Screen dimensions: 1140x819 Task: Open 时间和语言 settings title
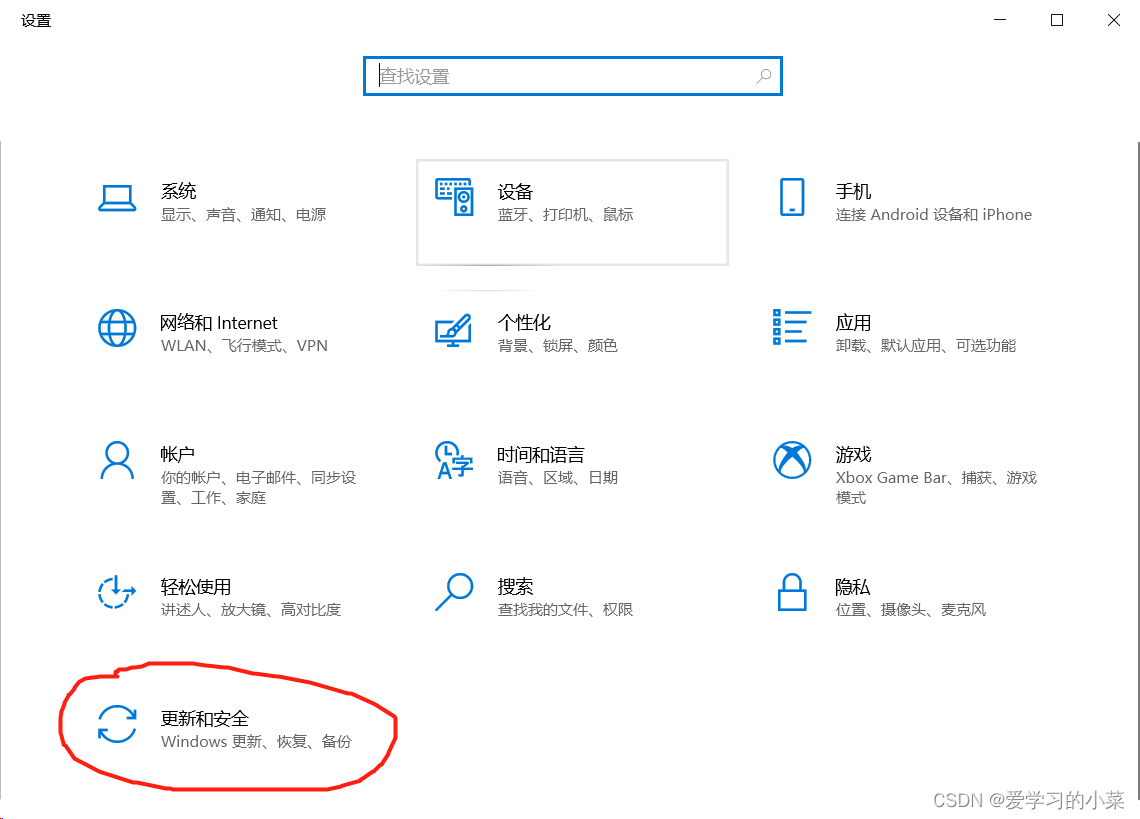[541, 455]
